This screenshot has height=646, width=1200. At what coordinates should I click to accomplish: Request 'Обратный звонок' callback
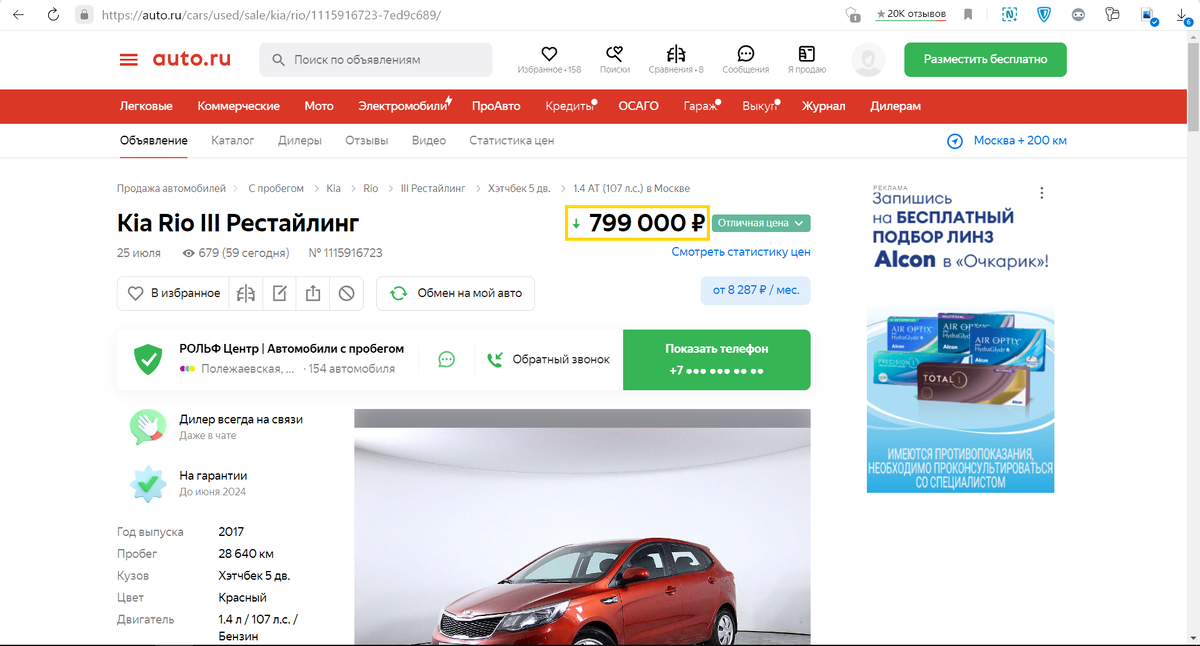[548, 359]
